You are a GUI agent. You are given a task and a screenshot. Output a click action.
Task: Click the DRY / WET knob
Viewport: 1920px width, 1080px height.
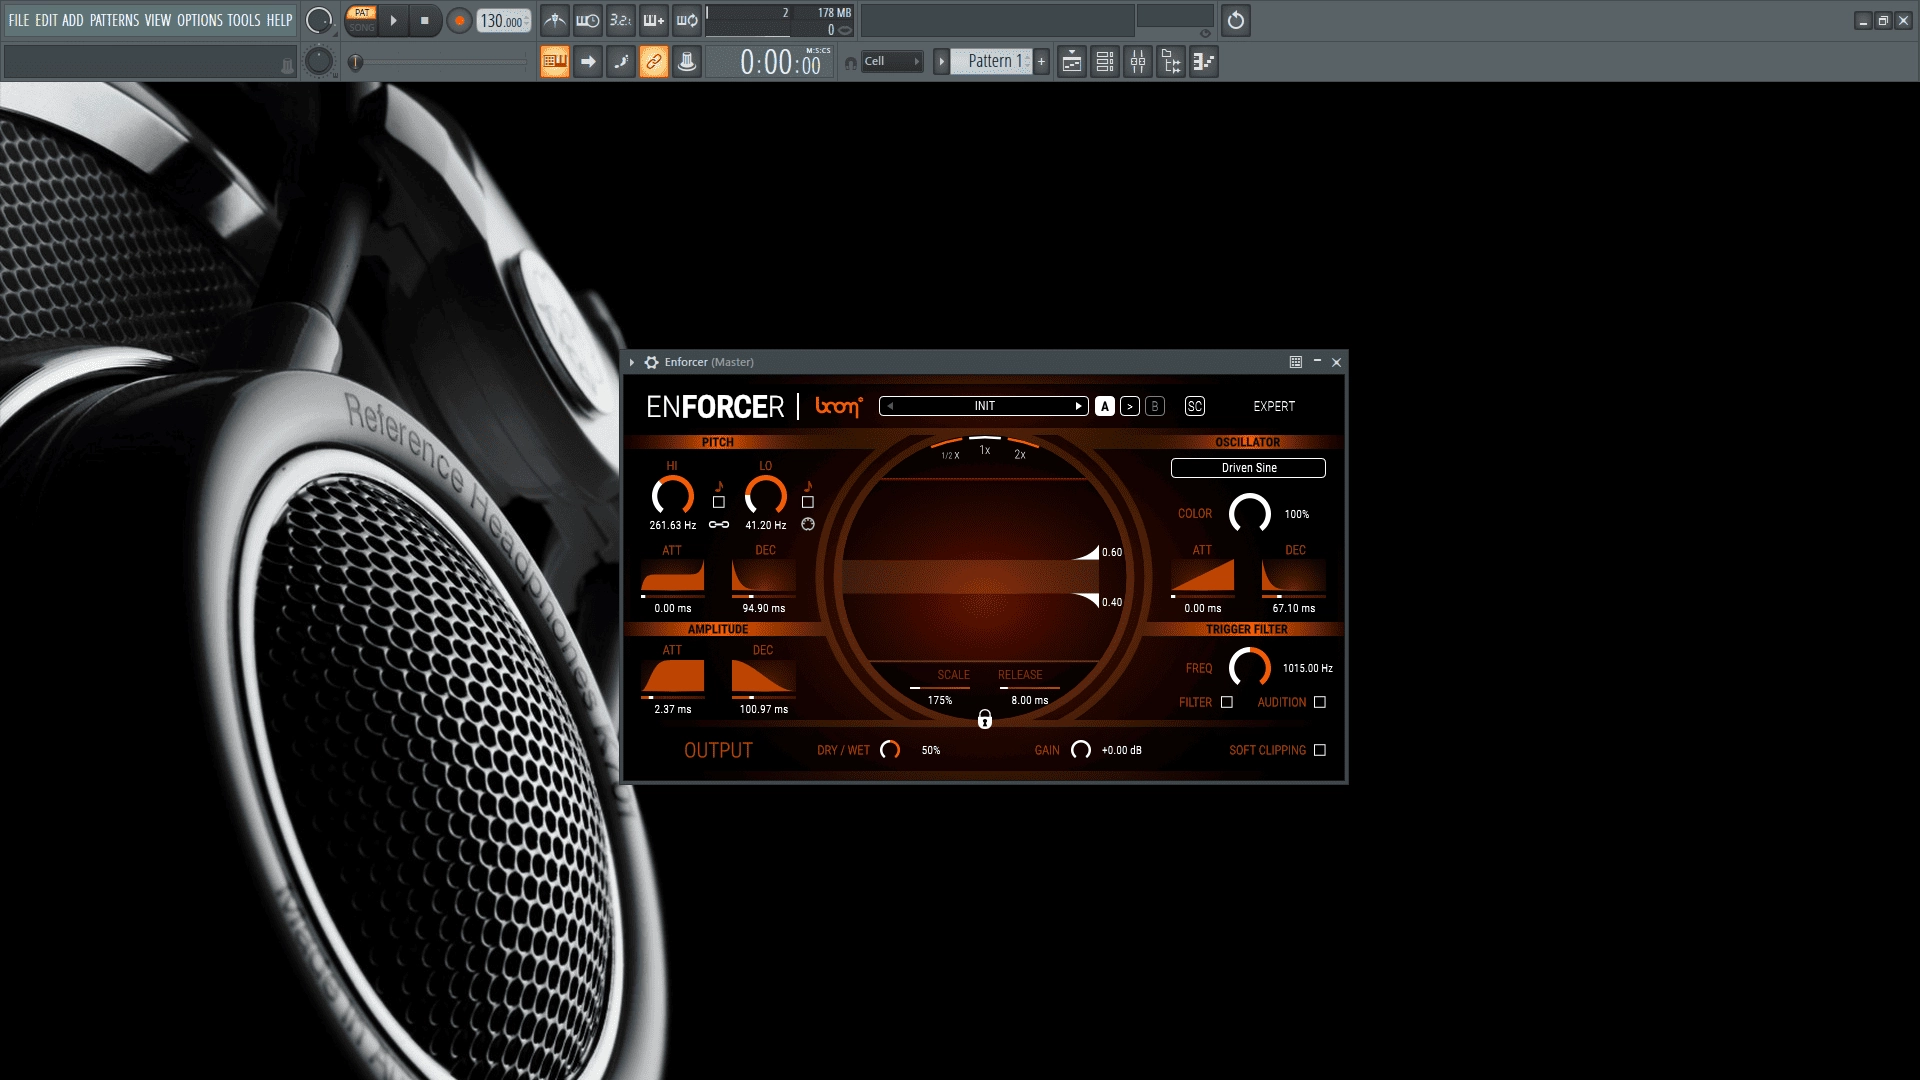(890, 750)
